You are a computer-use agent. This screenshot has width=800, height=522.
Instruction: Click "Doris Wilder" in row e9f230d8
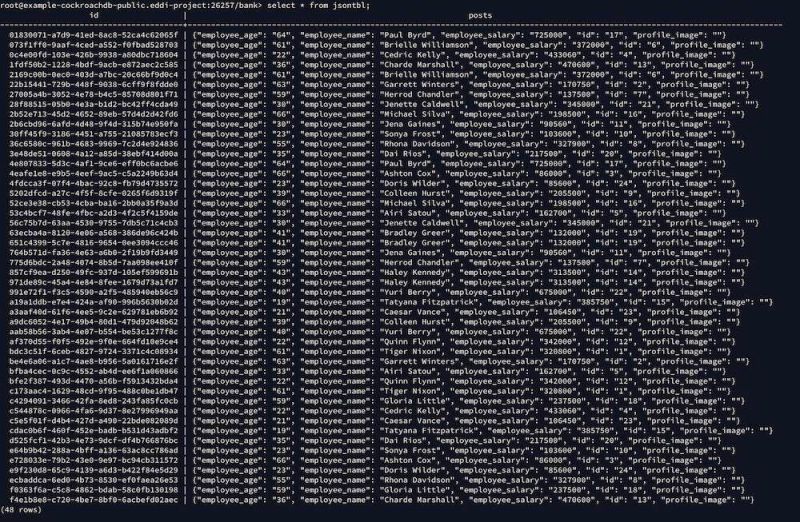pos(412,470)
